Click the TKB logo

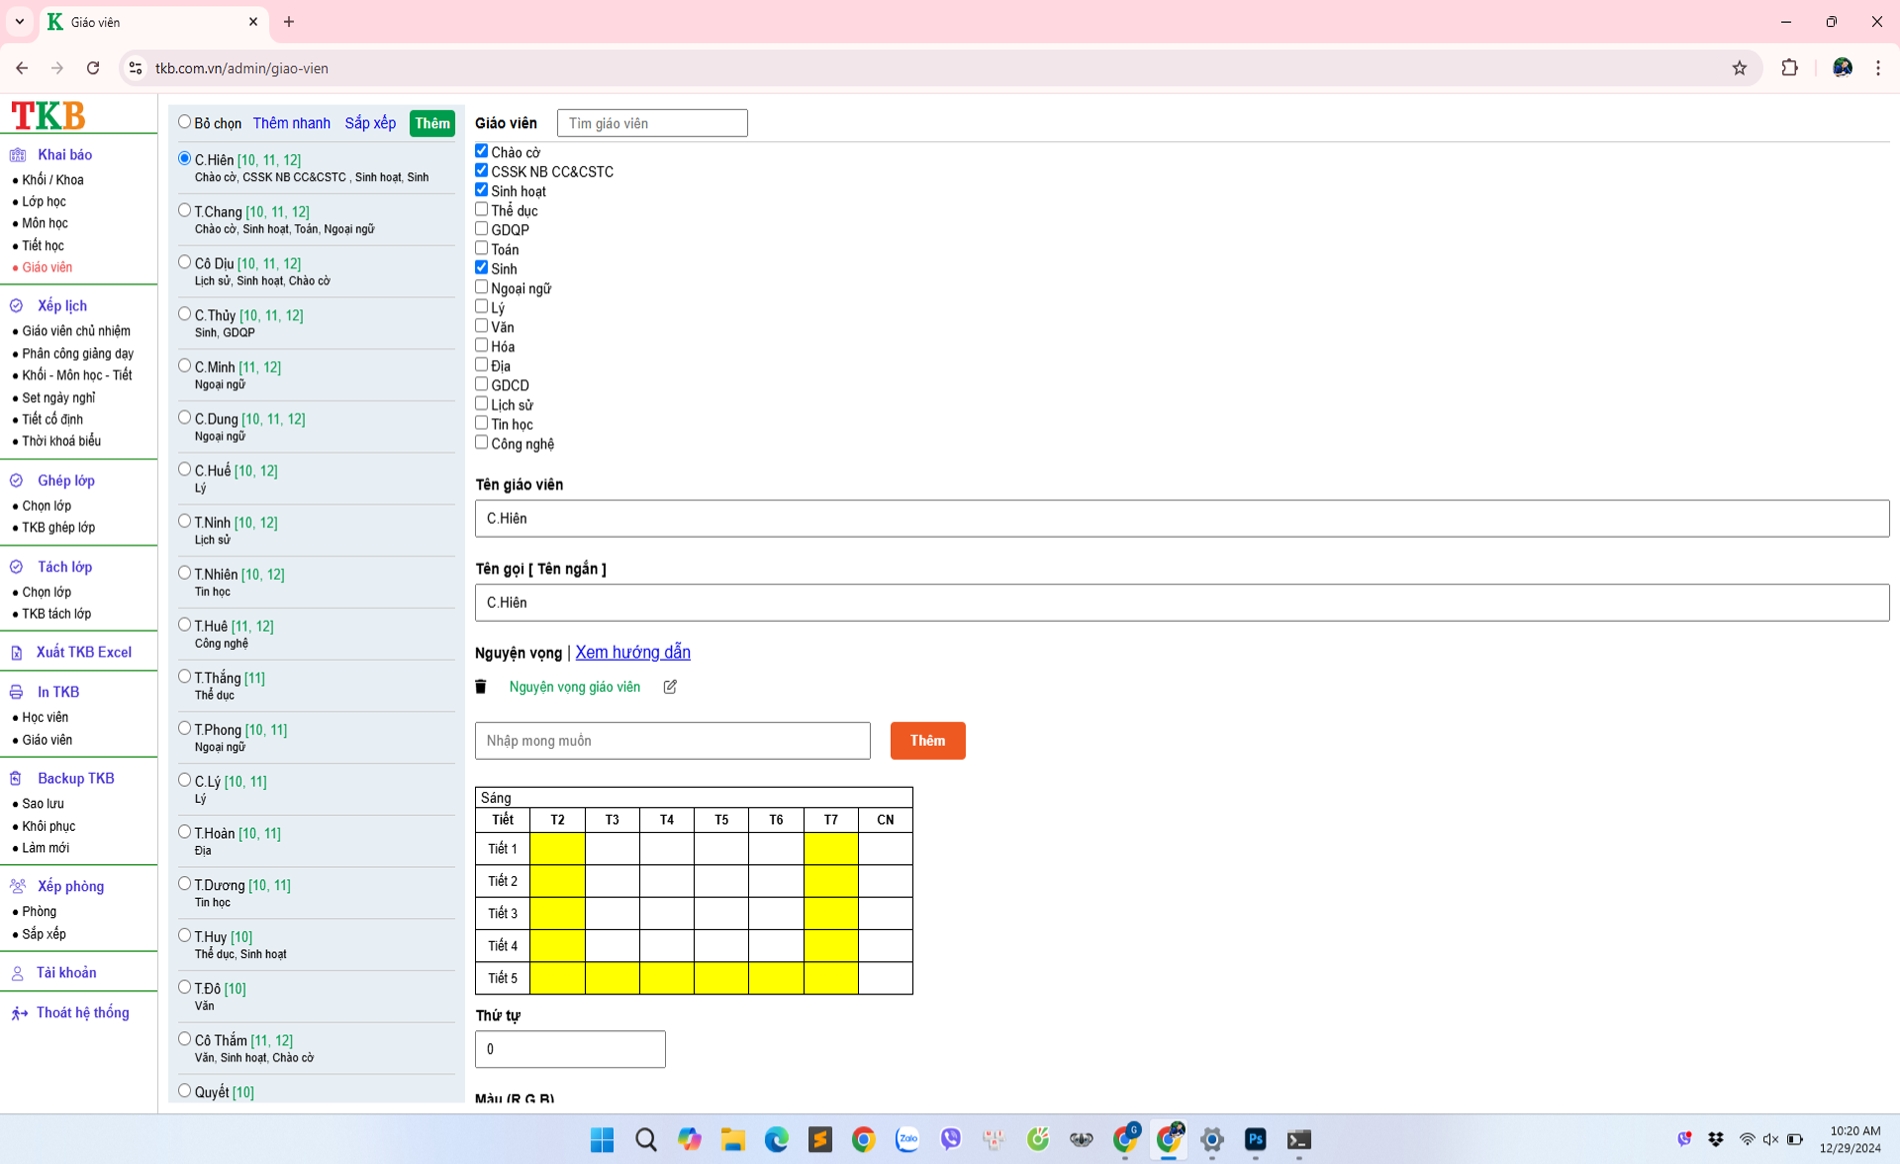pos(48,115)
